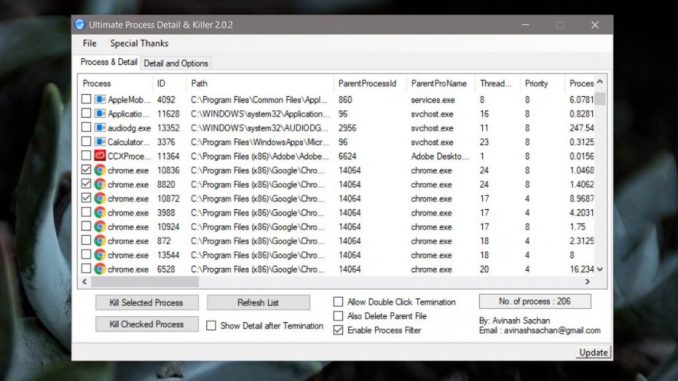Screen dimensions: 678x381
Task: Switch to the Process & Detail tab
Action: (x=109, y=62)
